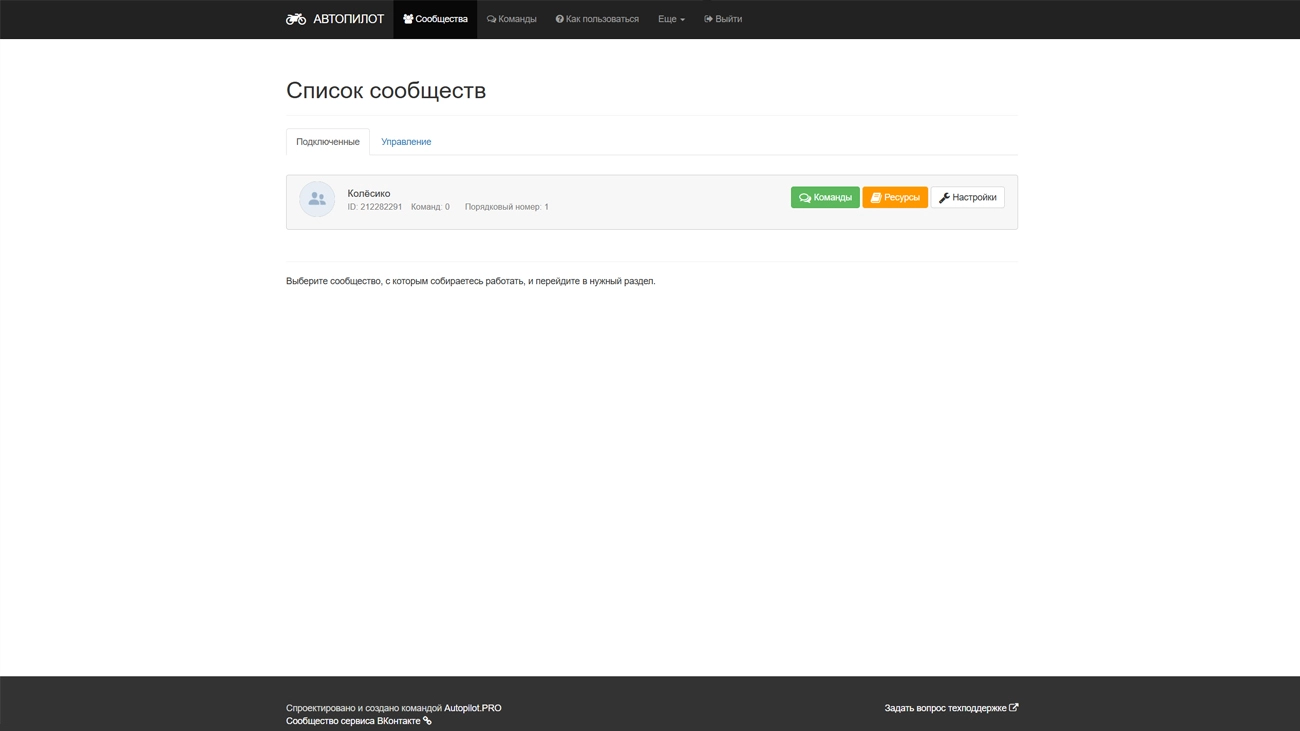Click the question mark icon for Как пользоваться
This screenshot has width=1300, height=731.
(560, 19)
